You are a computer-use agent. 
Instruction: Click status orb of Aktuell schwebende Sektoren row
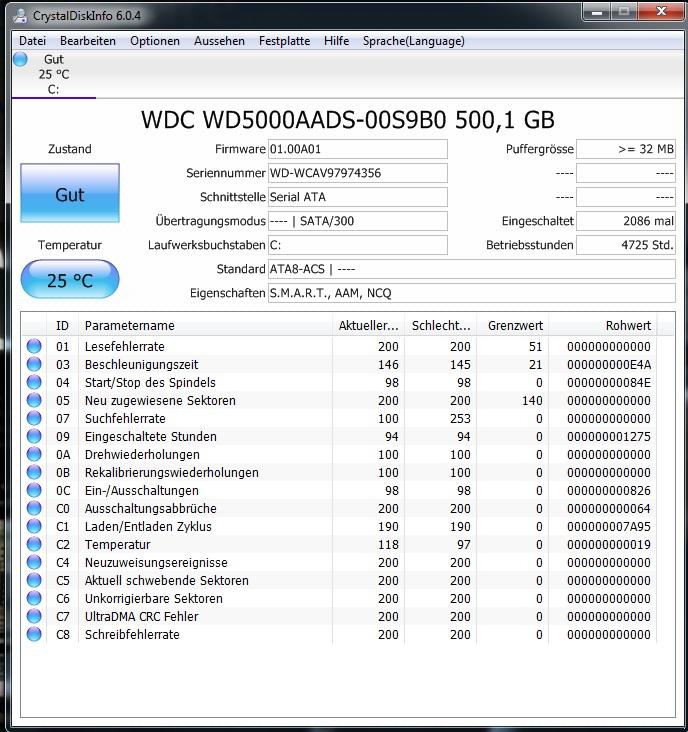tap(34, 580)
